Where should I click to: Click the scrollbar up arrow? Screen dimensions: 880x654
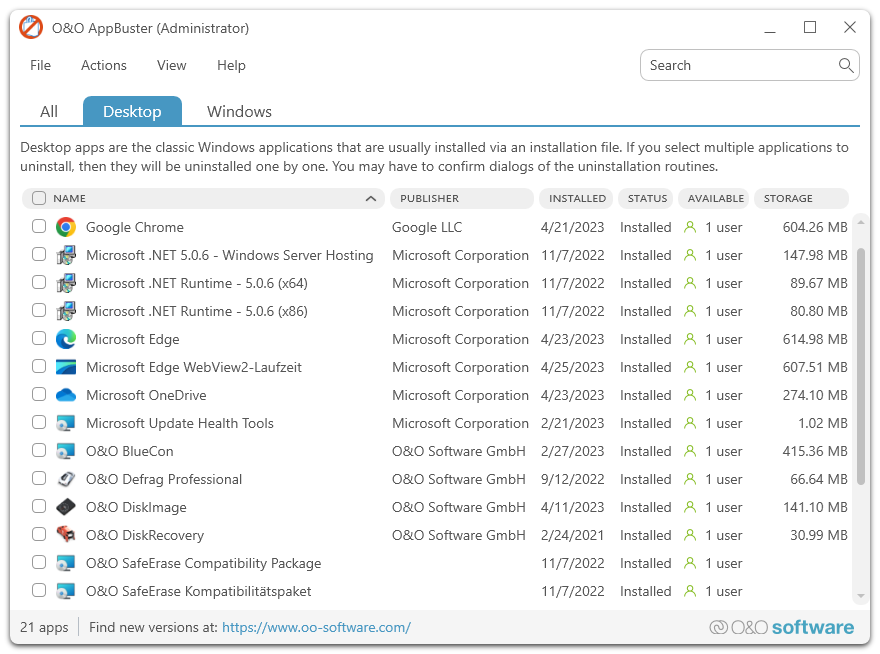click(x=861, y=223)
